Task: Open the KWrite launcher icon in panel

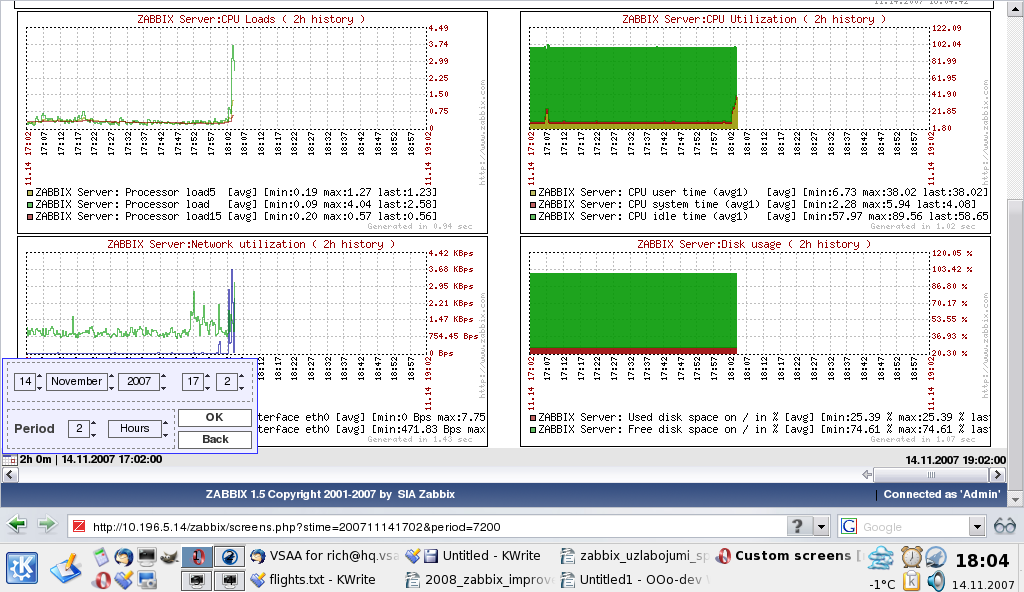Action: [123, 580]
